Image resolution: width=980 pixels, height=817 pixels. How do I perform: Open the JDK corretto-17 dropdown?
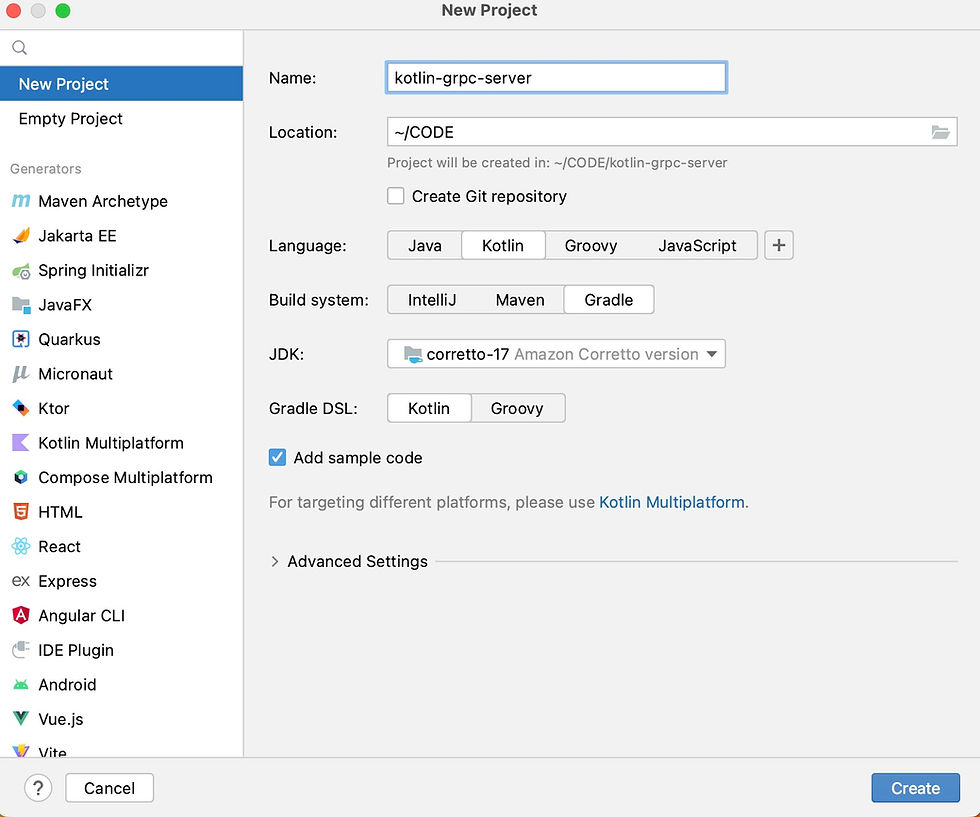coord(556,354)
